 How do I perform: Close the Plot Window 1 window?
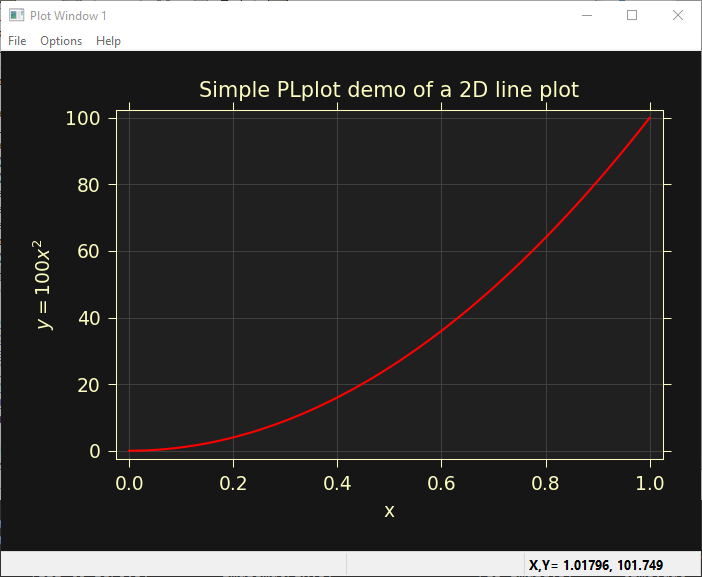coord(678,15)
